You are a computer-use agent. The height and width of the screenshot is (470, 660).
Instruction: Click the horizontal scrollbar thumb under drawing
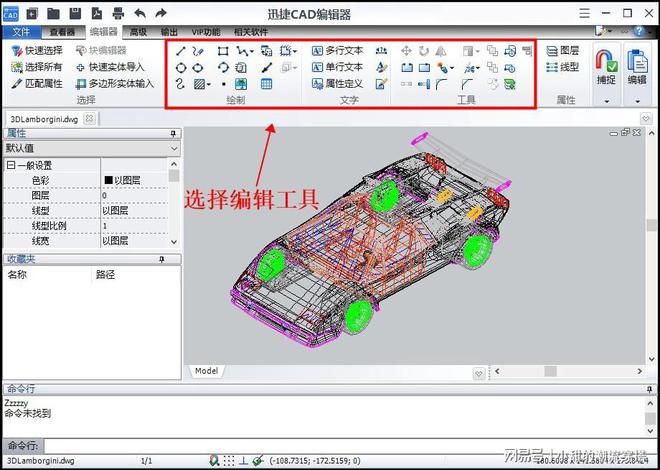[550, 371]
